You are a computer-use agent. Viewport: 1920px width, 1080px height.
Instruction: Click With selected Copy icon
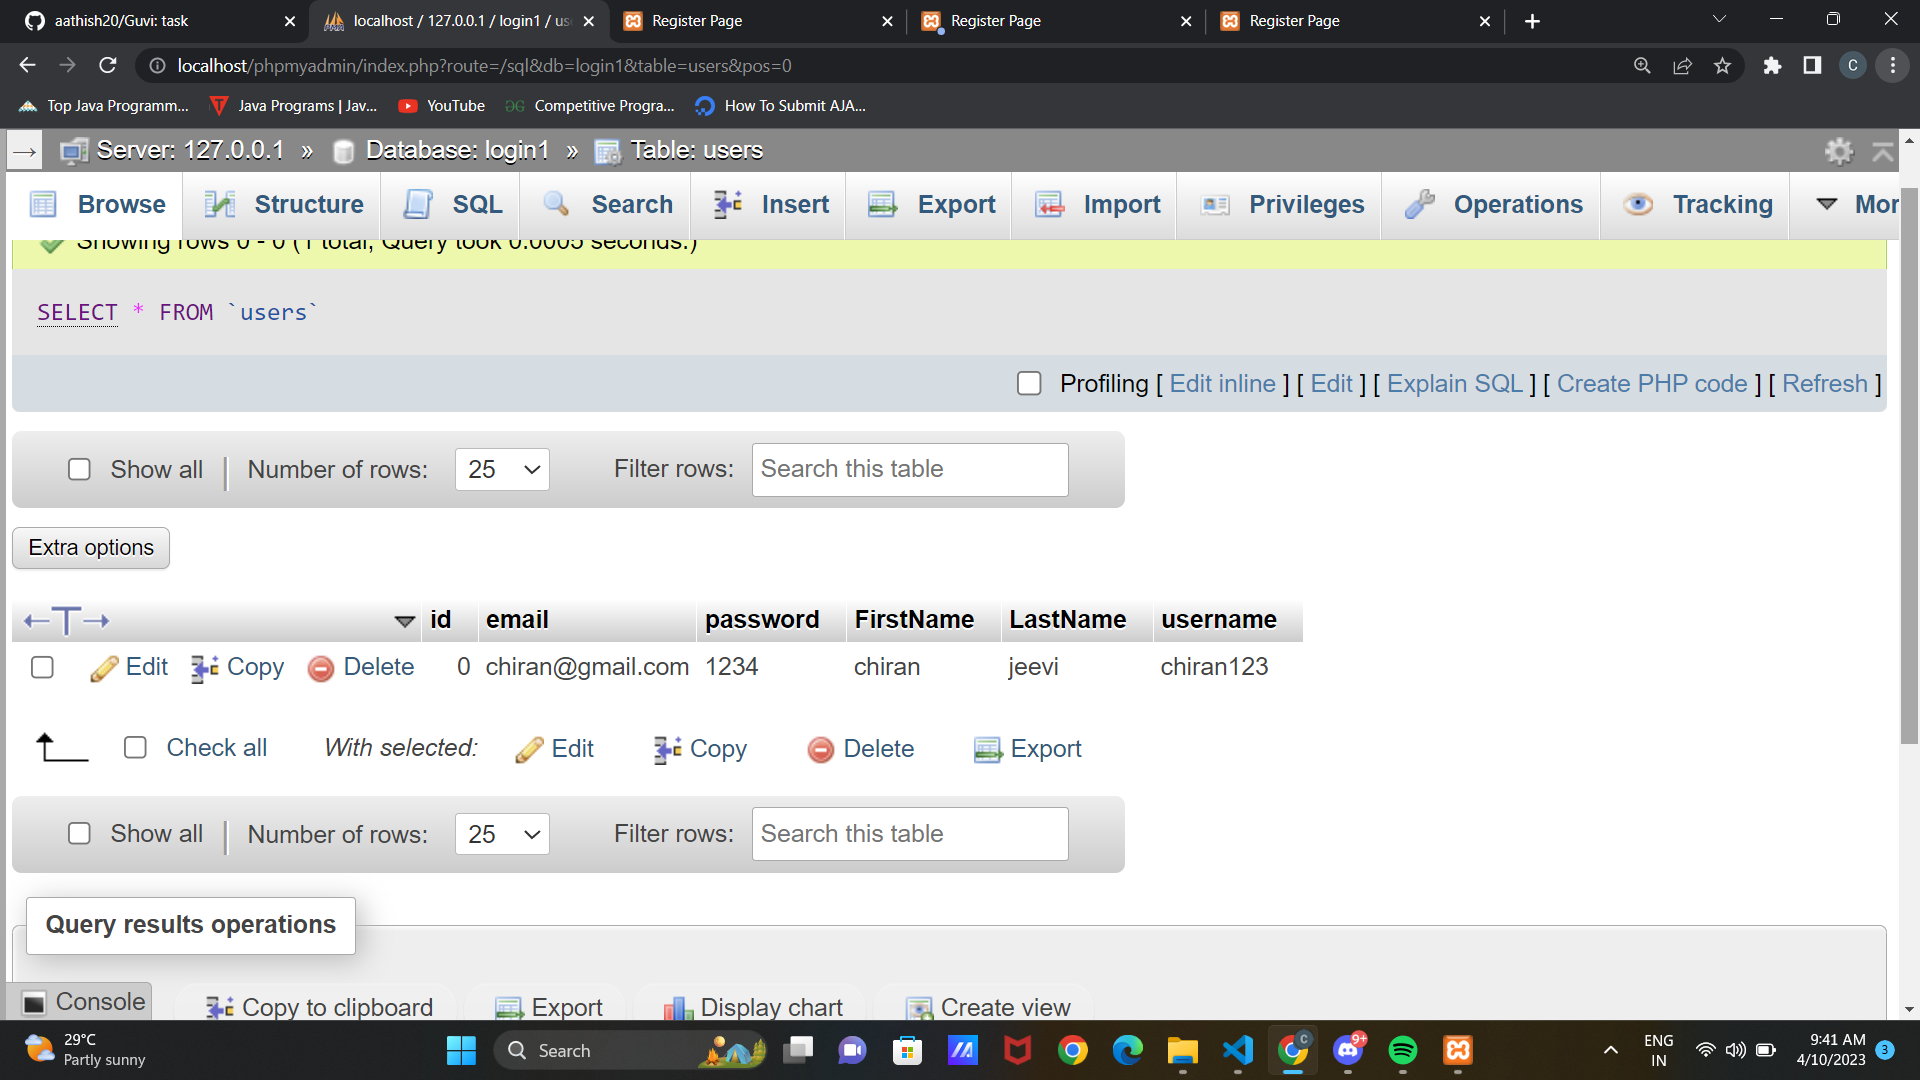pyautogui.click(x=668, y=749)
